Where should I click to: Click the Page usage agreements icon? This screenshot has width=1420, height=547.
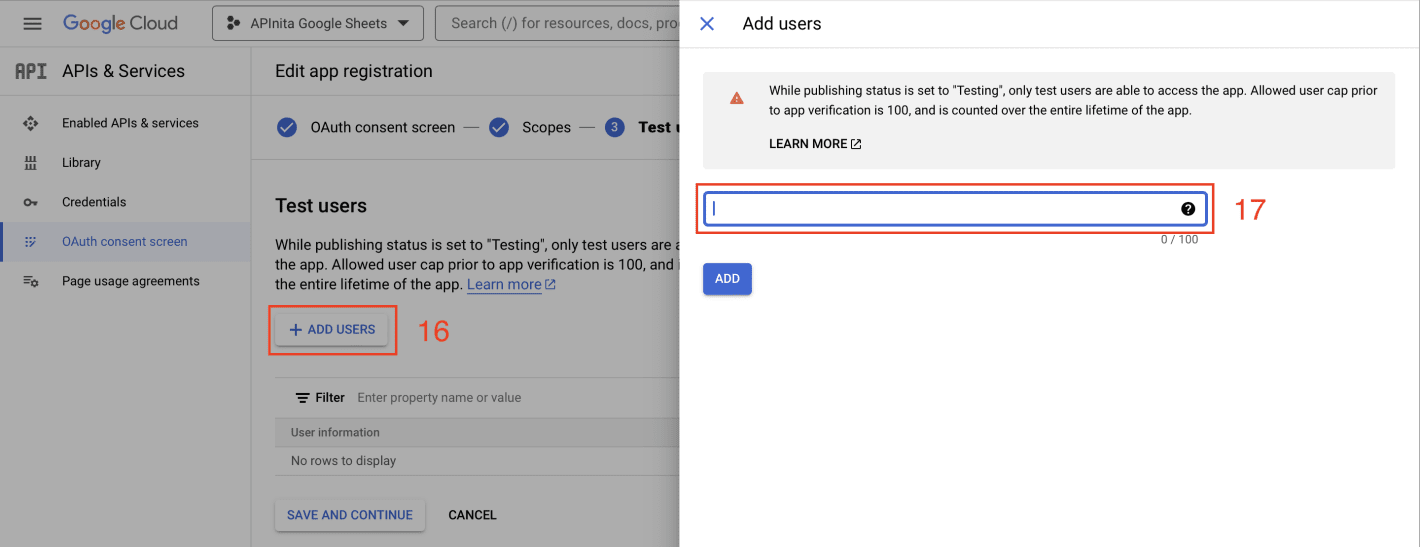click(x=30, y=281)
